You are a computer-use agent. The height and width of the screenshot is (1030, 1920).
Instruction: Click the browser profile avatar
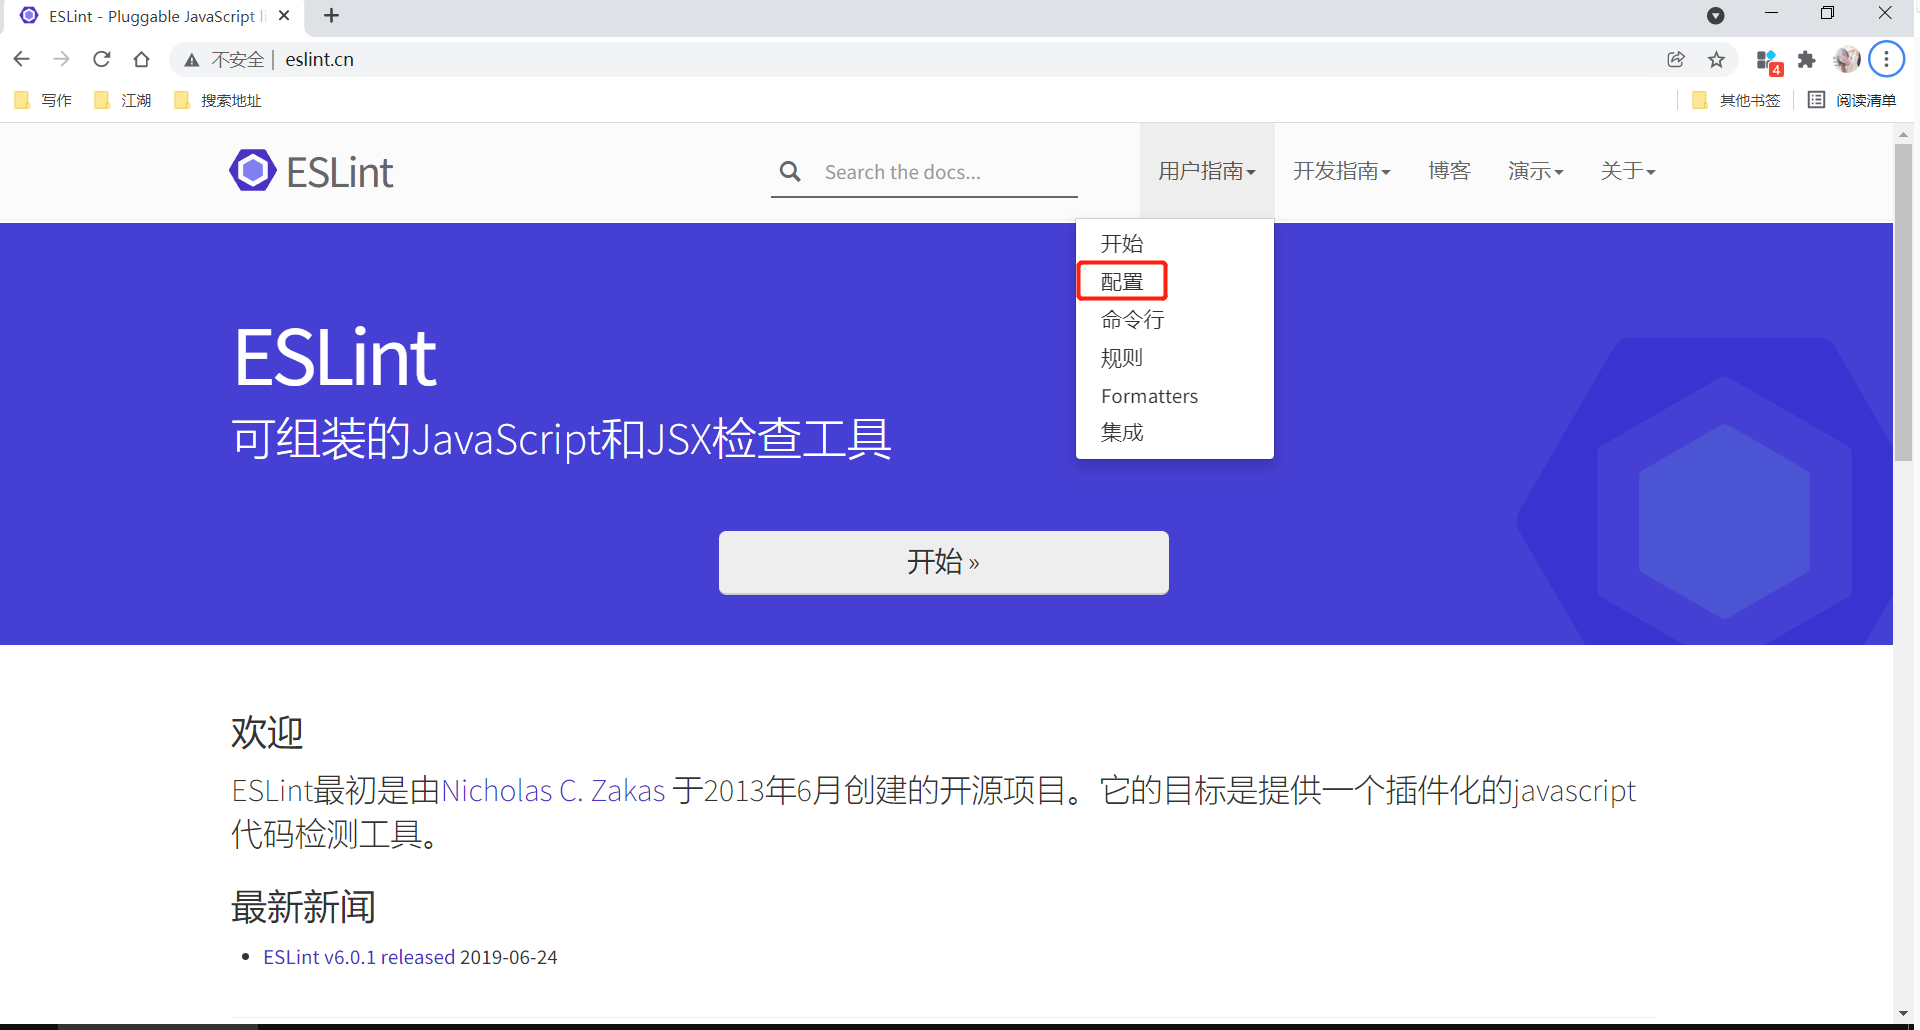coord(1846,59)
